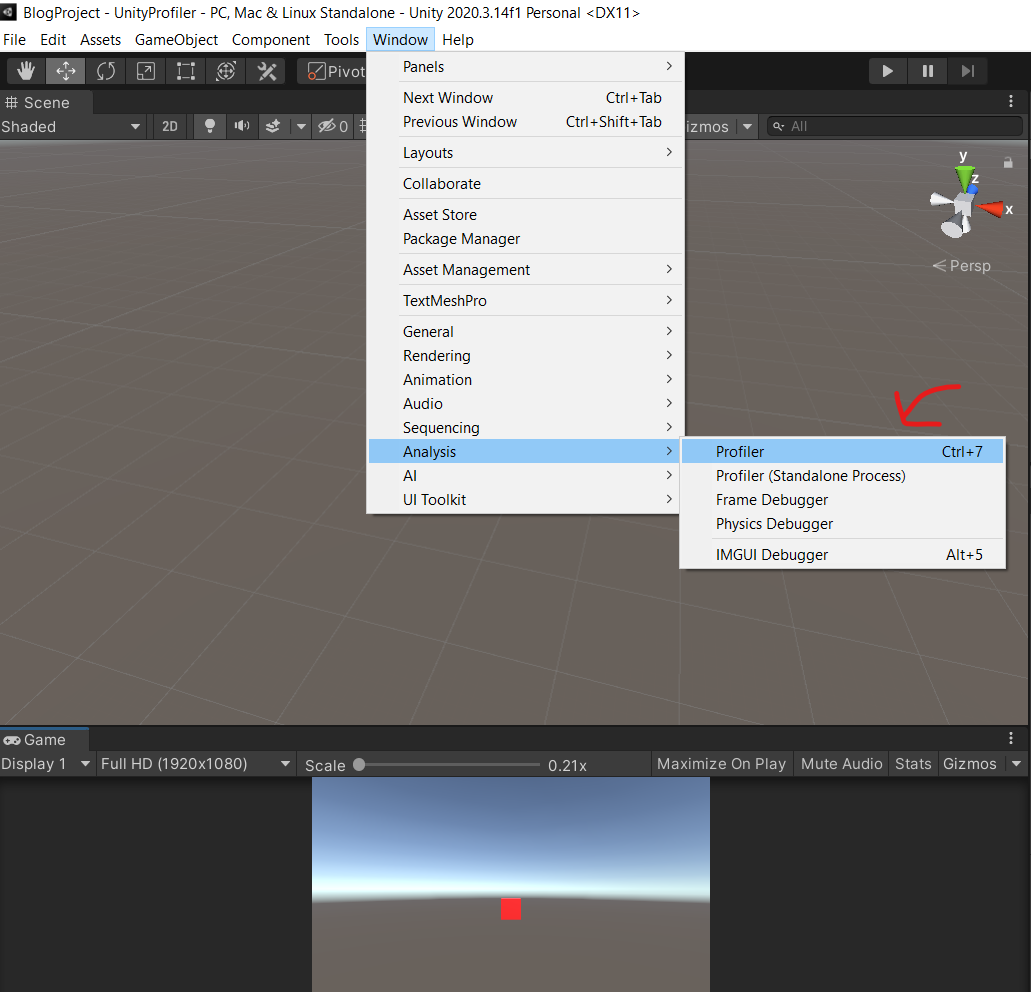Open Collaborate window

(x=525, y=183)
